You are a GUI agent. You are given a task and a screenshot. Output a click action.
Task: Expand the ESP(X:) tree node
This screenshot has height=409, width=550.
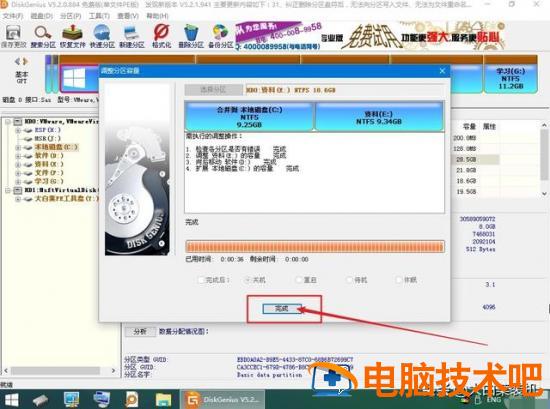[x=18, y=130]
